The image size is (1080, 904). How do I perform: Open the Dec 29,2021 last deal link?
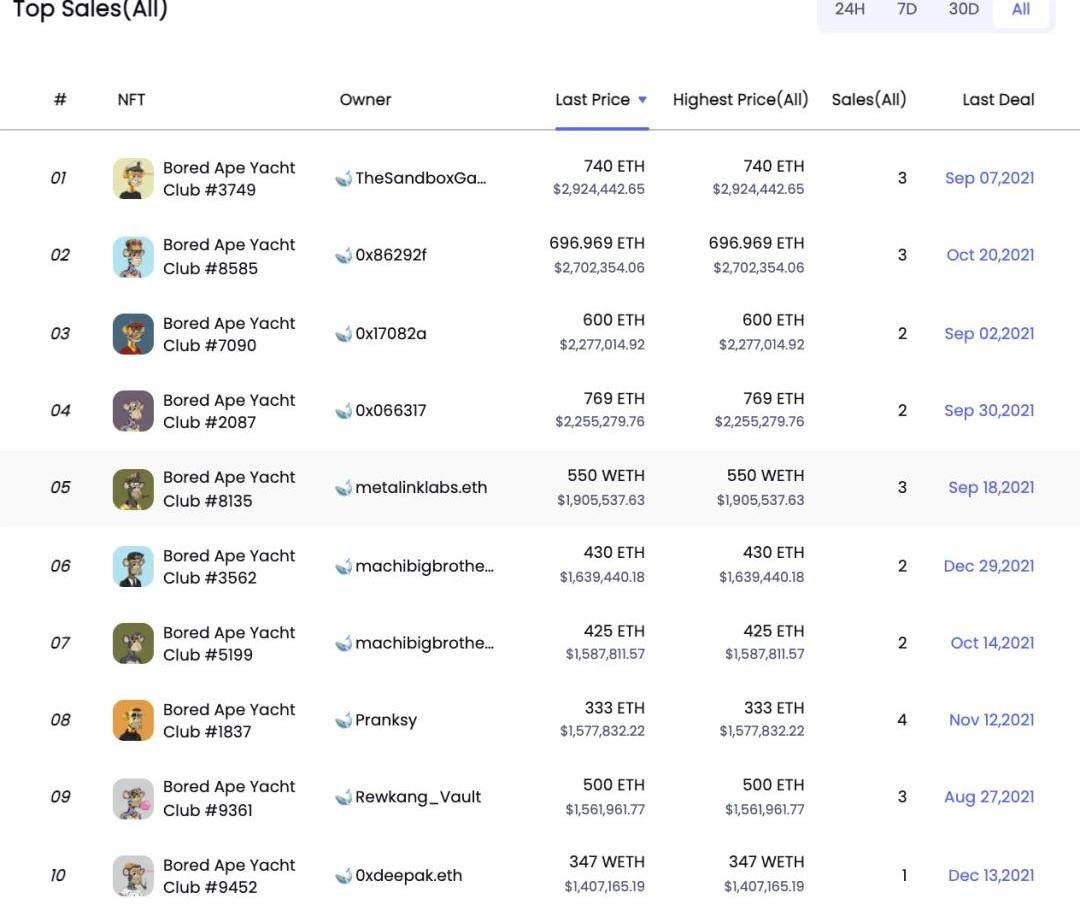pos(988,566)
